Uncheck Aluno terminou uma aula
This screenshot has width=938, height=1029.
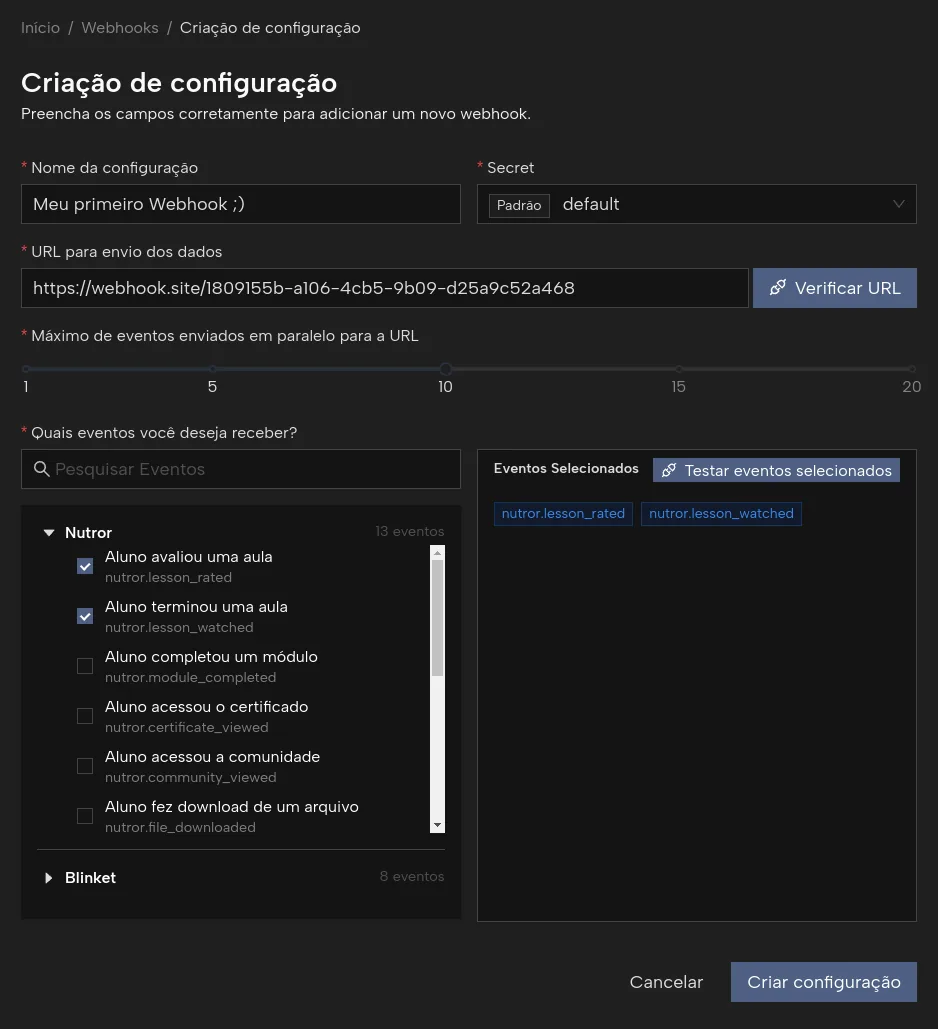click(85, 616)
